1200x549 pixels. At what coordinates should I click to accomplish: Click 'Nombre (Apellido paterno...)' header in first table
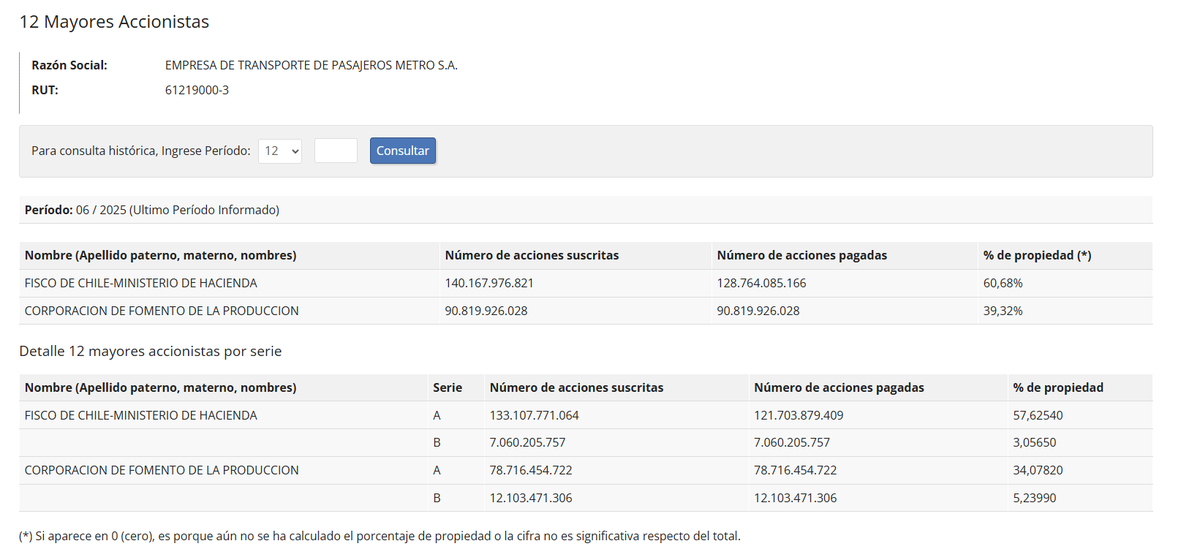160,255
